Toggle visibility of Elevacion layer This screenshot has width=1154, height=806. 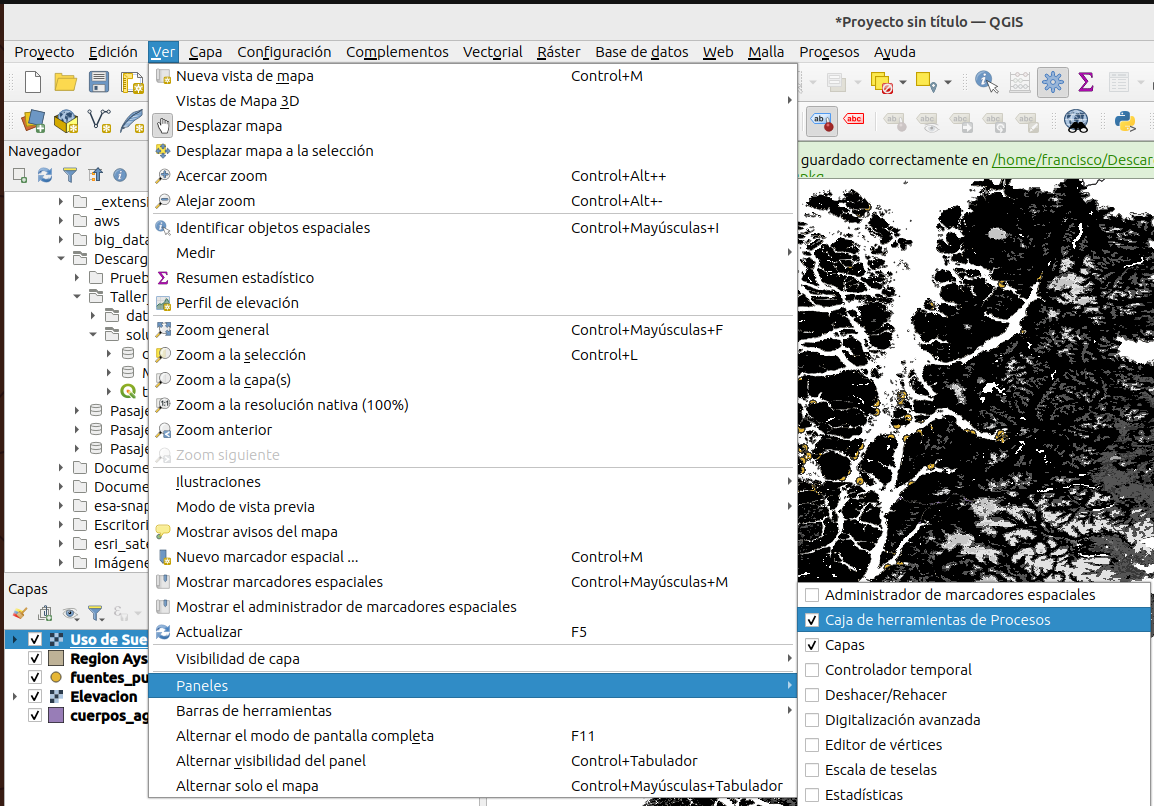(x=35, y=696)
